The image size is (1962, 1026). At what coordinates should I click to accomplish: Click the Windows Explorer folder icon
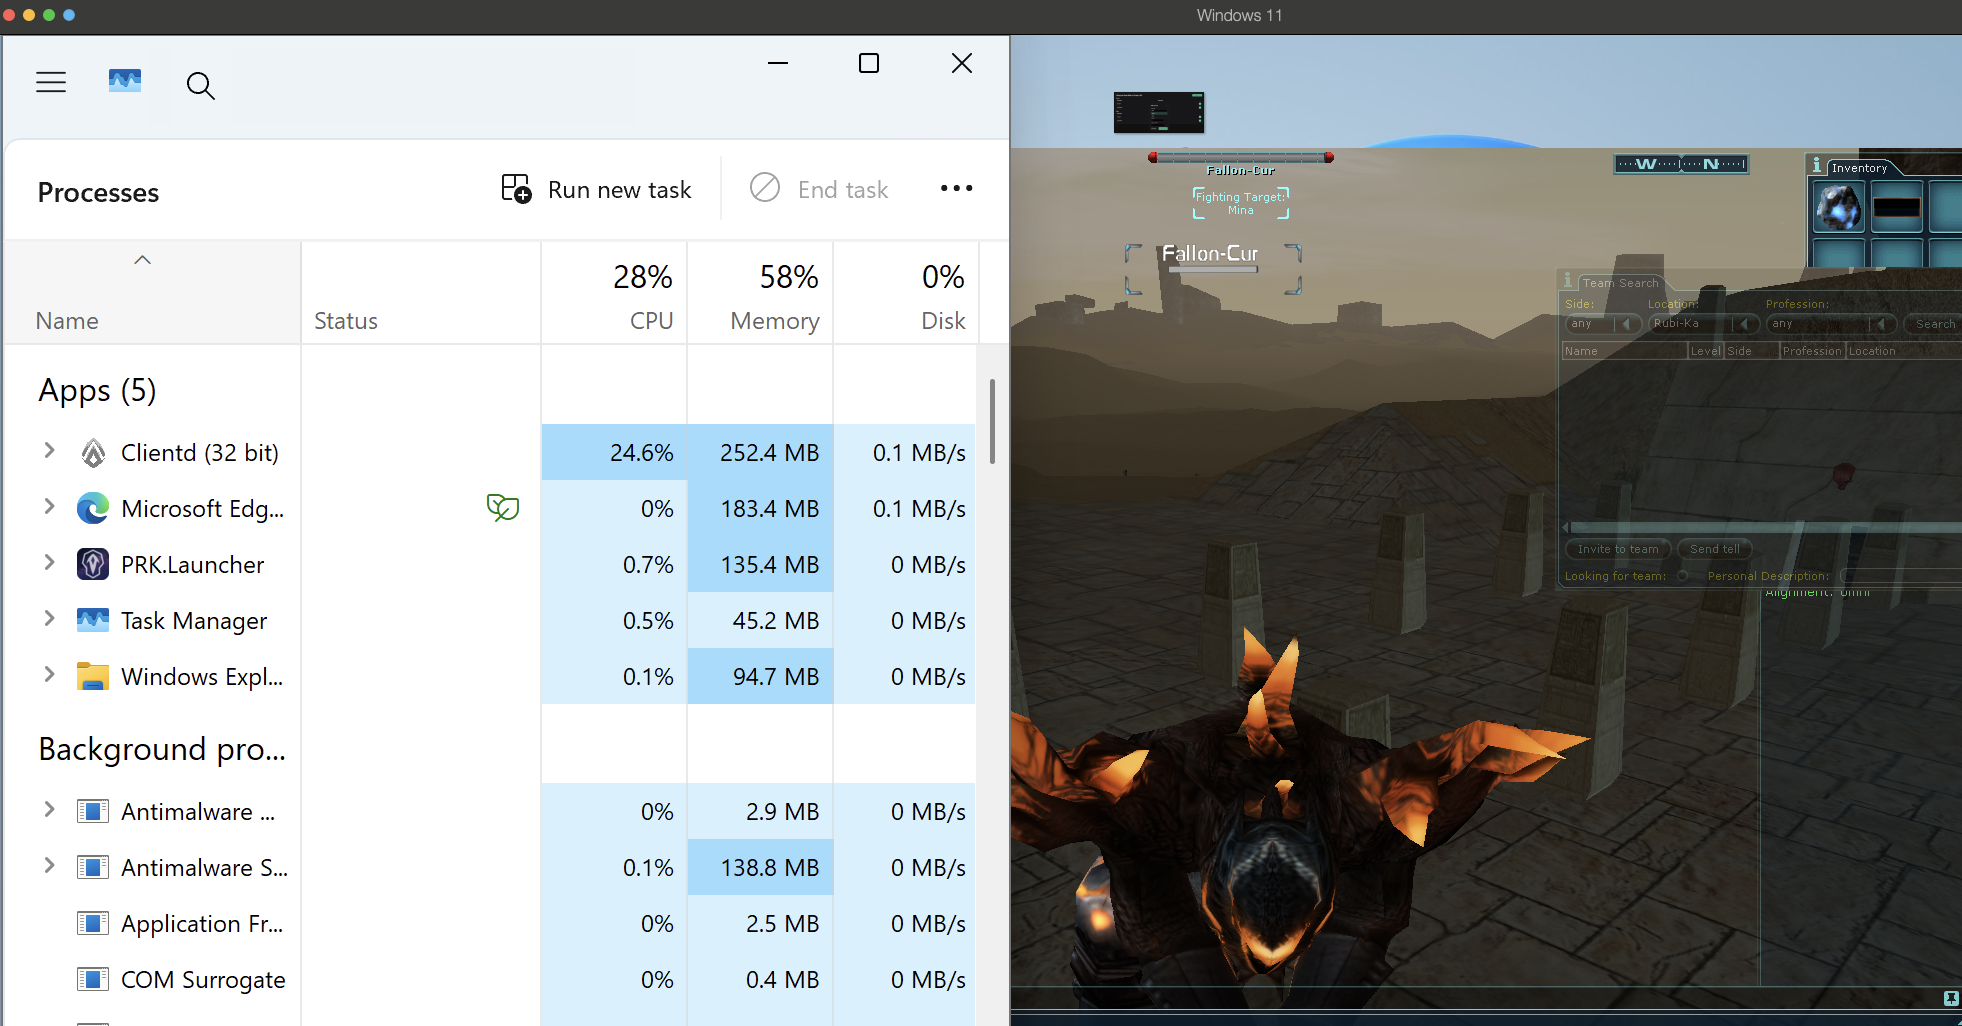pyautogui.click(x=93, y=677)
